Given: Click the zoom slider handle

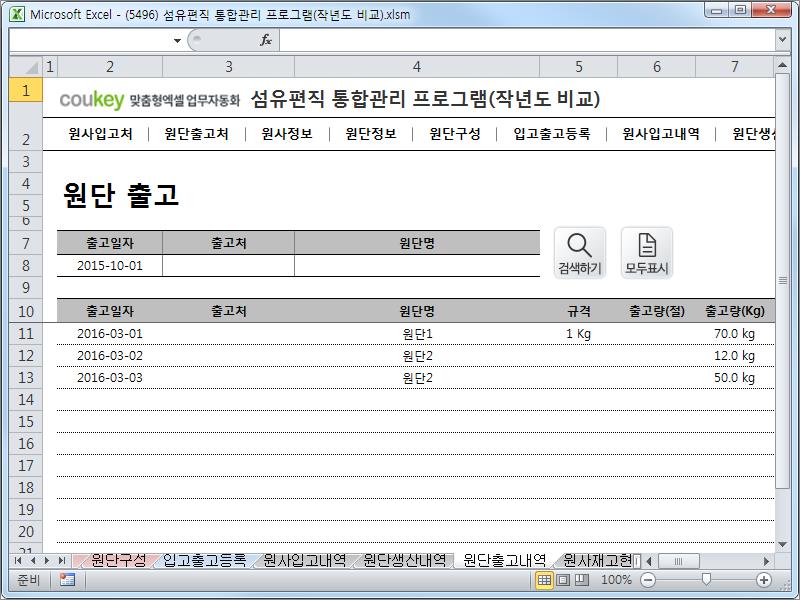Looking at the screenshot, I should 706,580.
